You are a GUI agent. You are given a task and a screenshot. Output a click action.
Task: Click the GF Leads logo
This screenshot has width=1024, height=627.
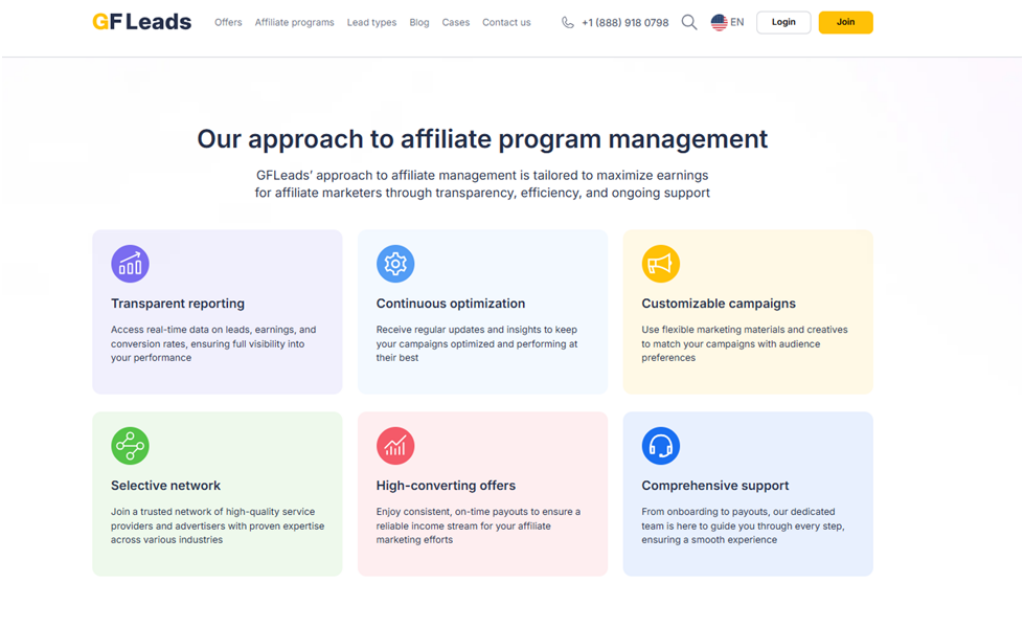(142, 22)
